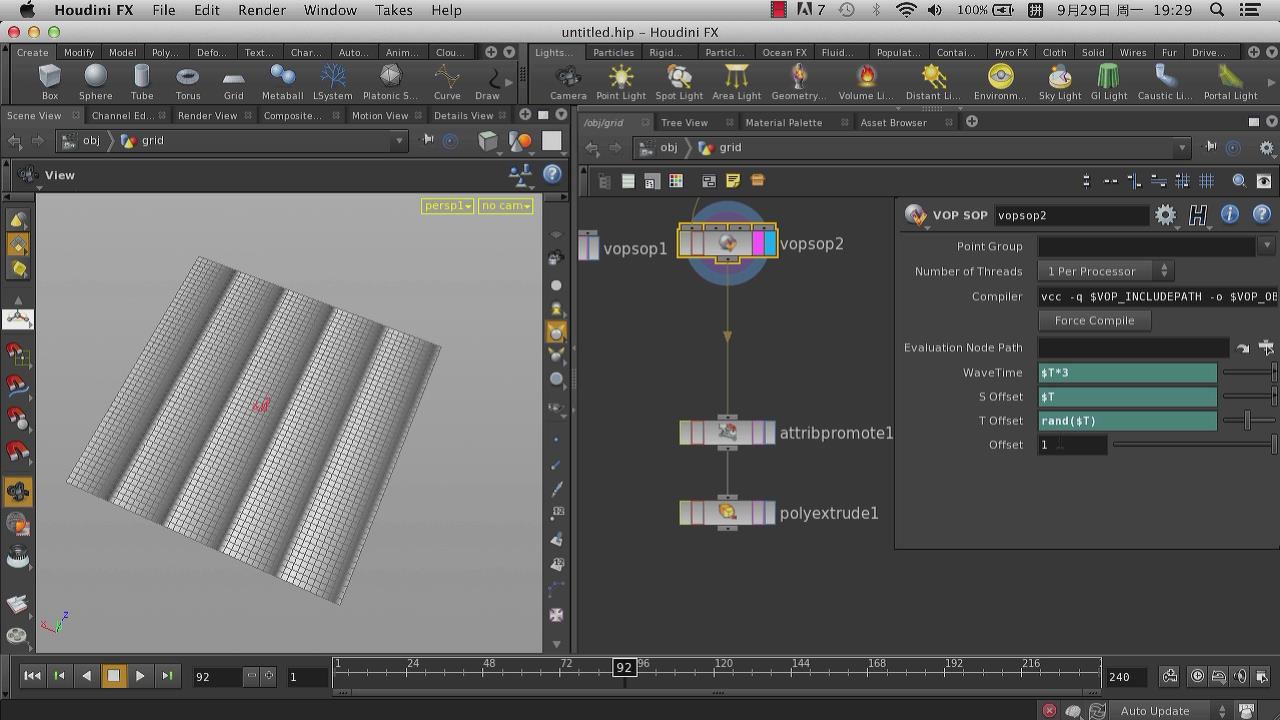
Task: Click the current frame number field
Action: click(218, 677)
